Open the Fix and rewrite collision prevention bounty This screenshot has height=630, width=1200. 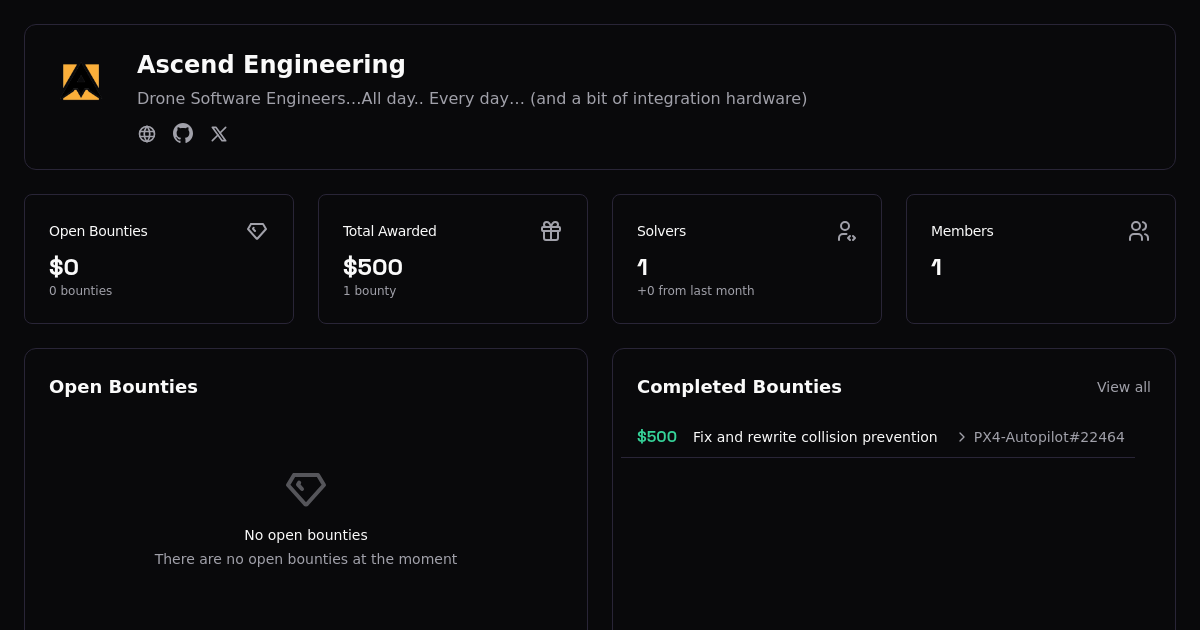click(815, 437)
